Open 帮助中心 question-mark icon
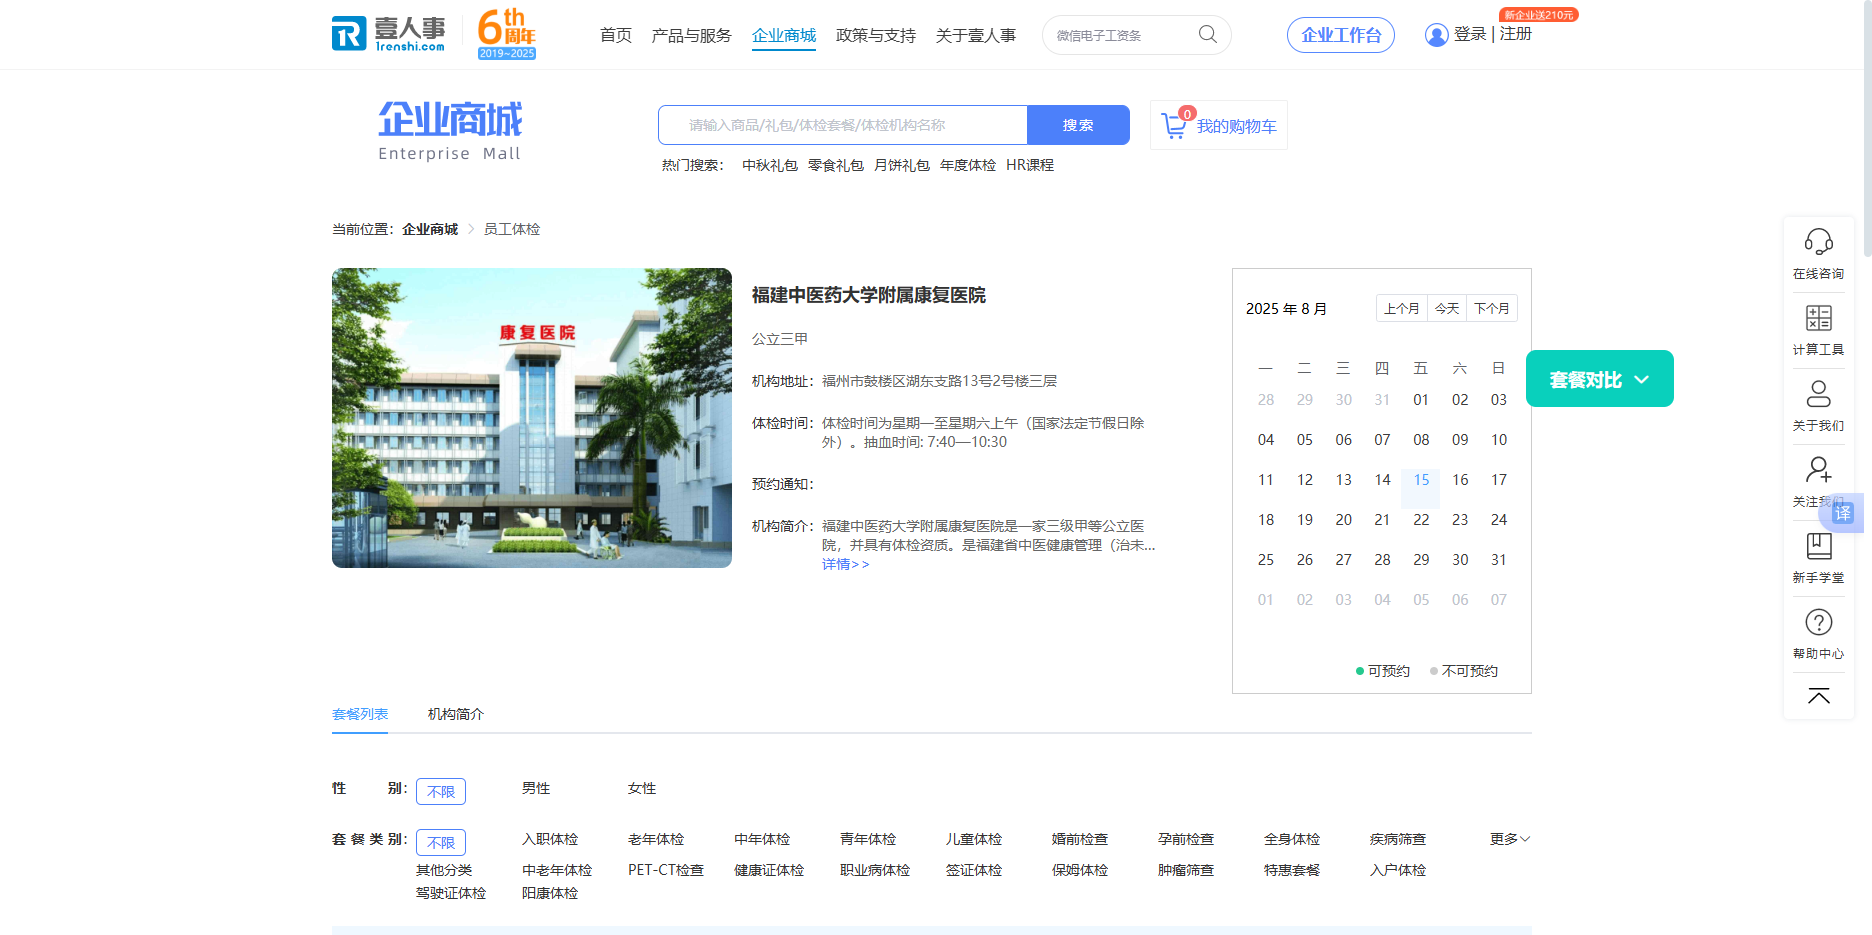Viewport: 1872px width, 935px height. [1818, 622]
